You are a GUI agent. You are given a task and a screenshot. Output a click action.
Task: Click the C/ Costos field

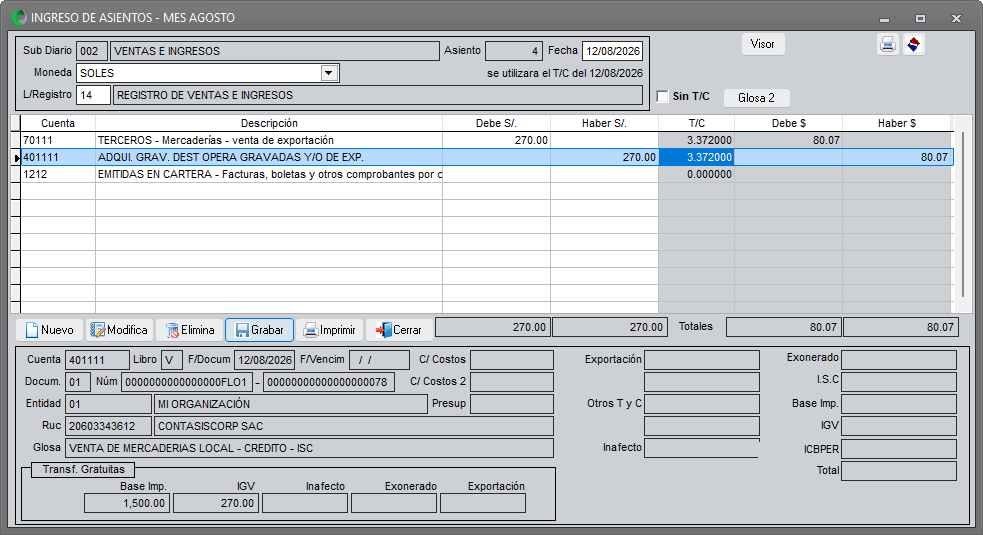point(512,360)
